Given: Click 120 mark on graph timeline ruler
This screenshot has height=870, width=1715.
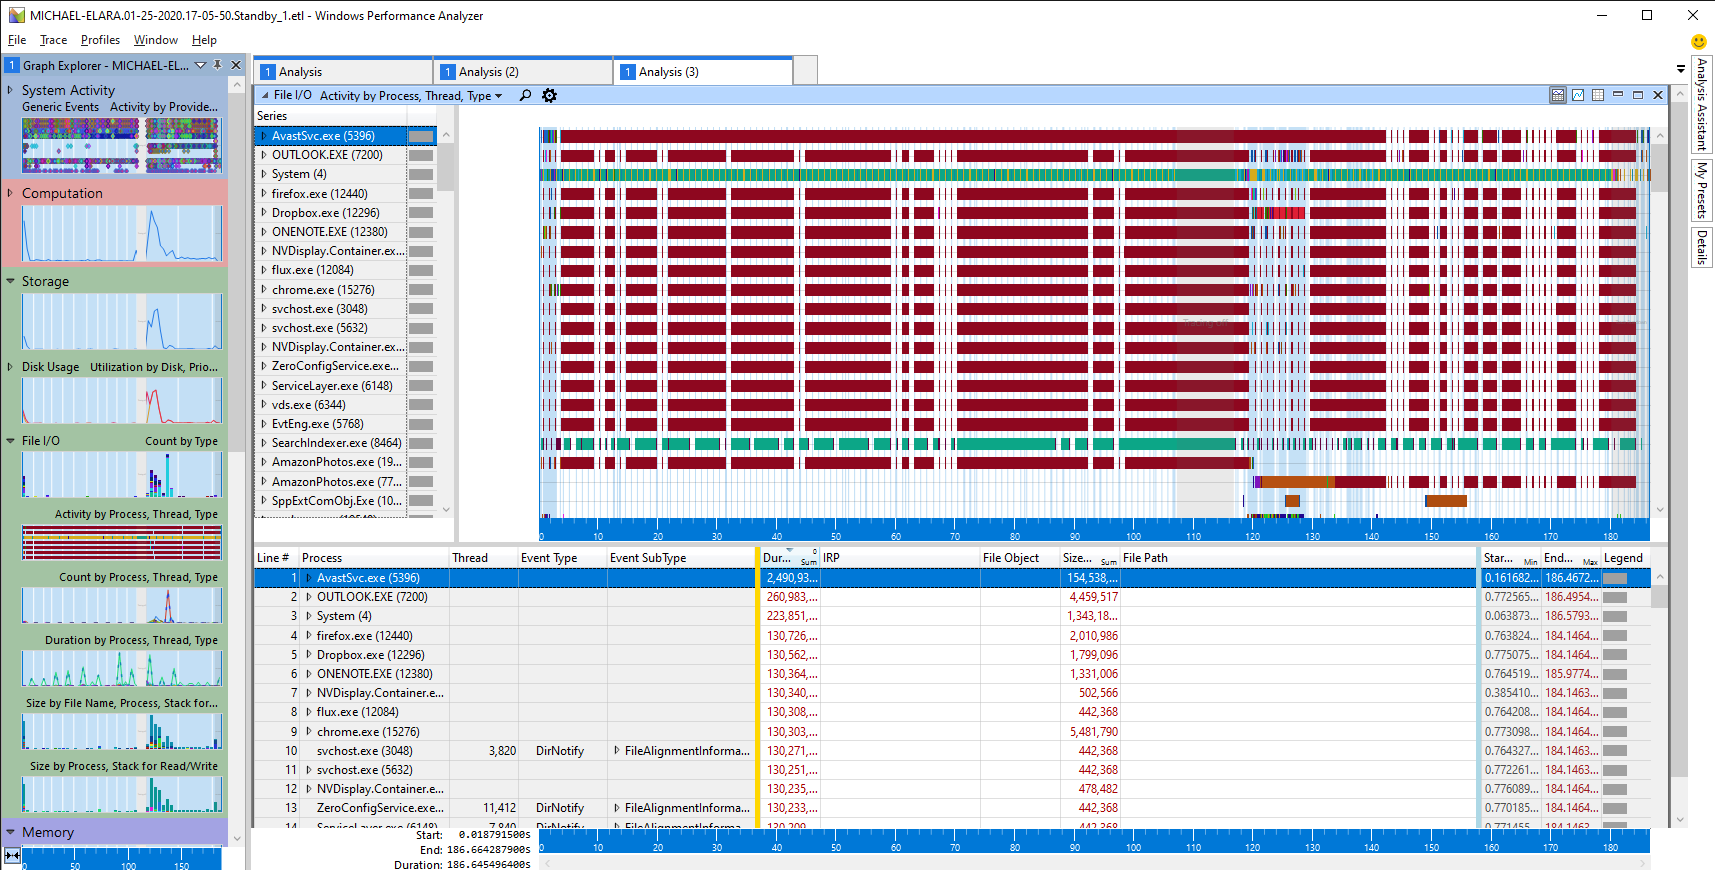Looking at the screenshot, I should (x=1252, y=536).
